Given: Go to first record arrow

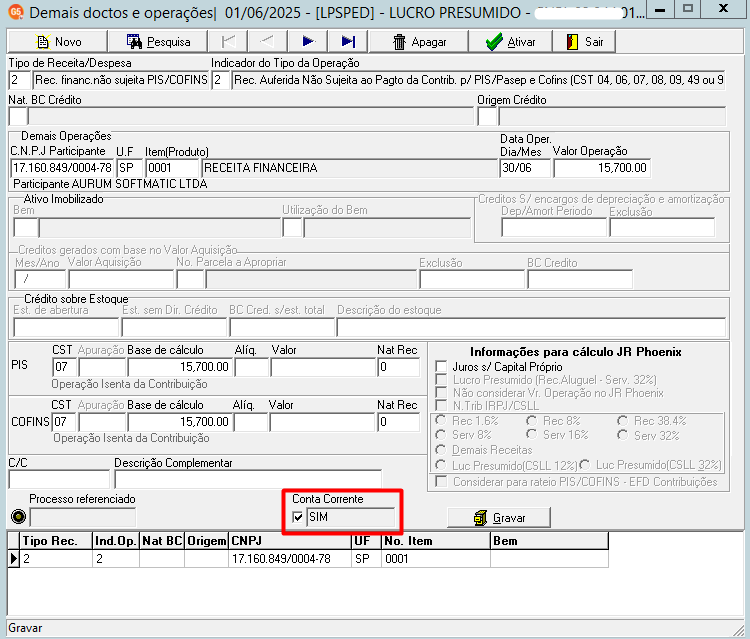Looking at the screenshot, I should 229,42.
